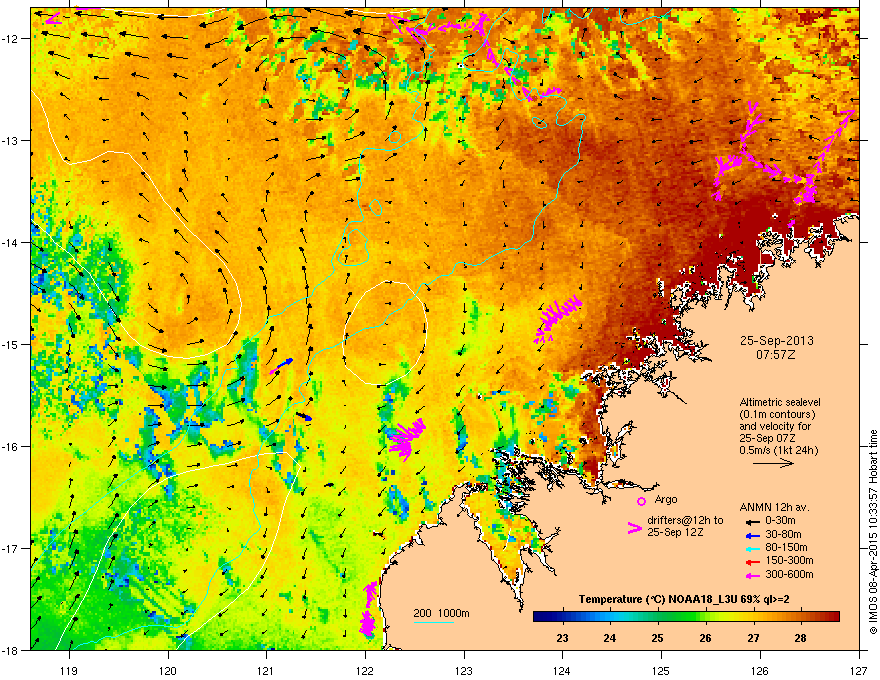Click the '0.5m/s (1kt 24h)' text

pos(778,450)
